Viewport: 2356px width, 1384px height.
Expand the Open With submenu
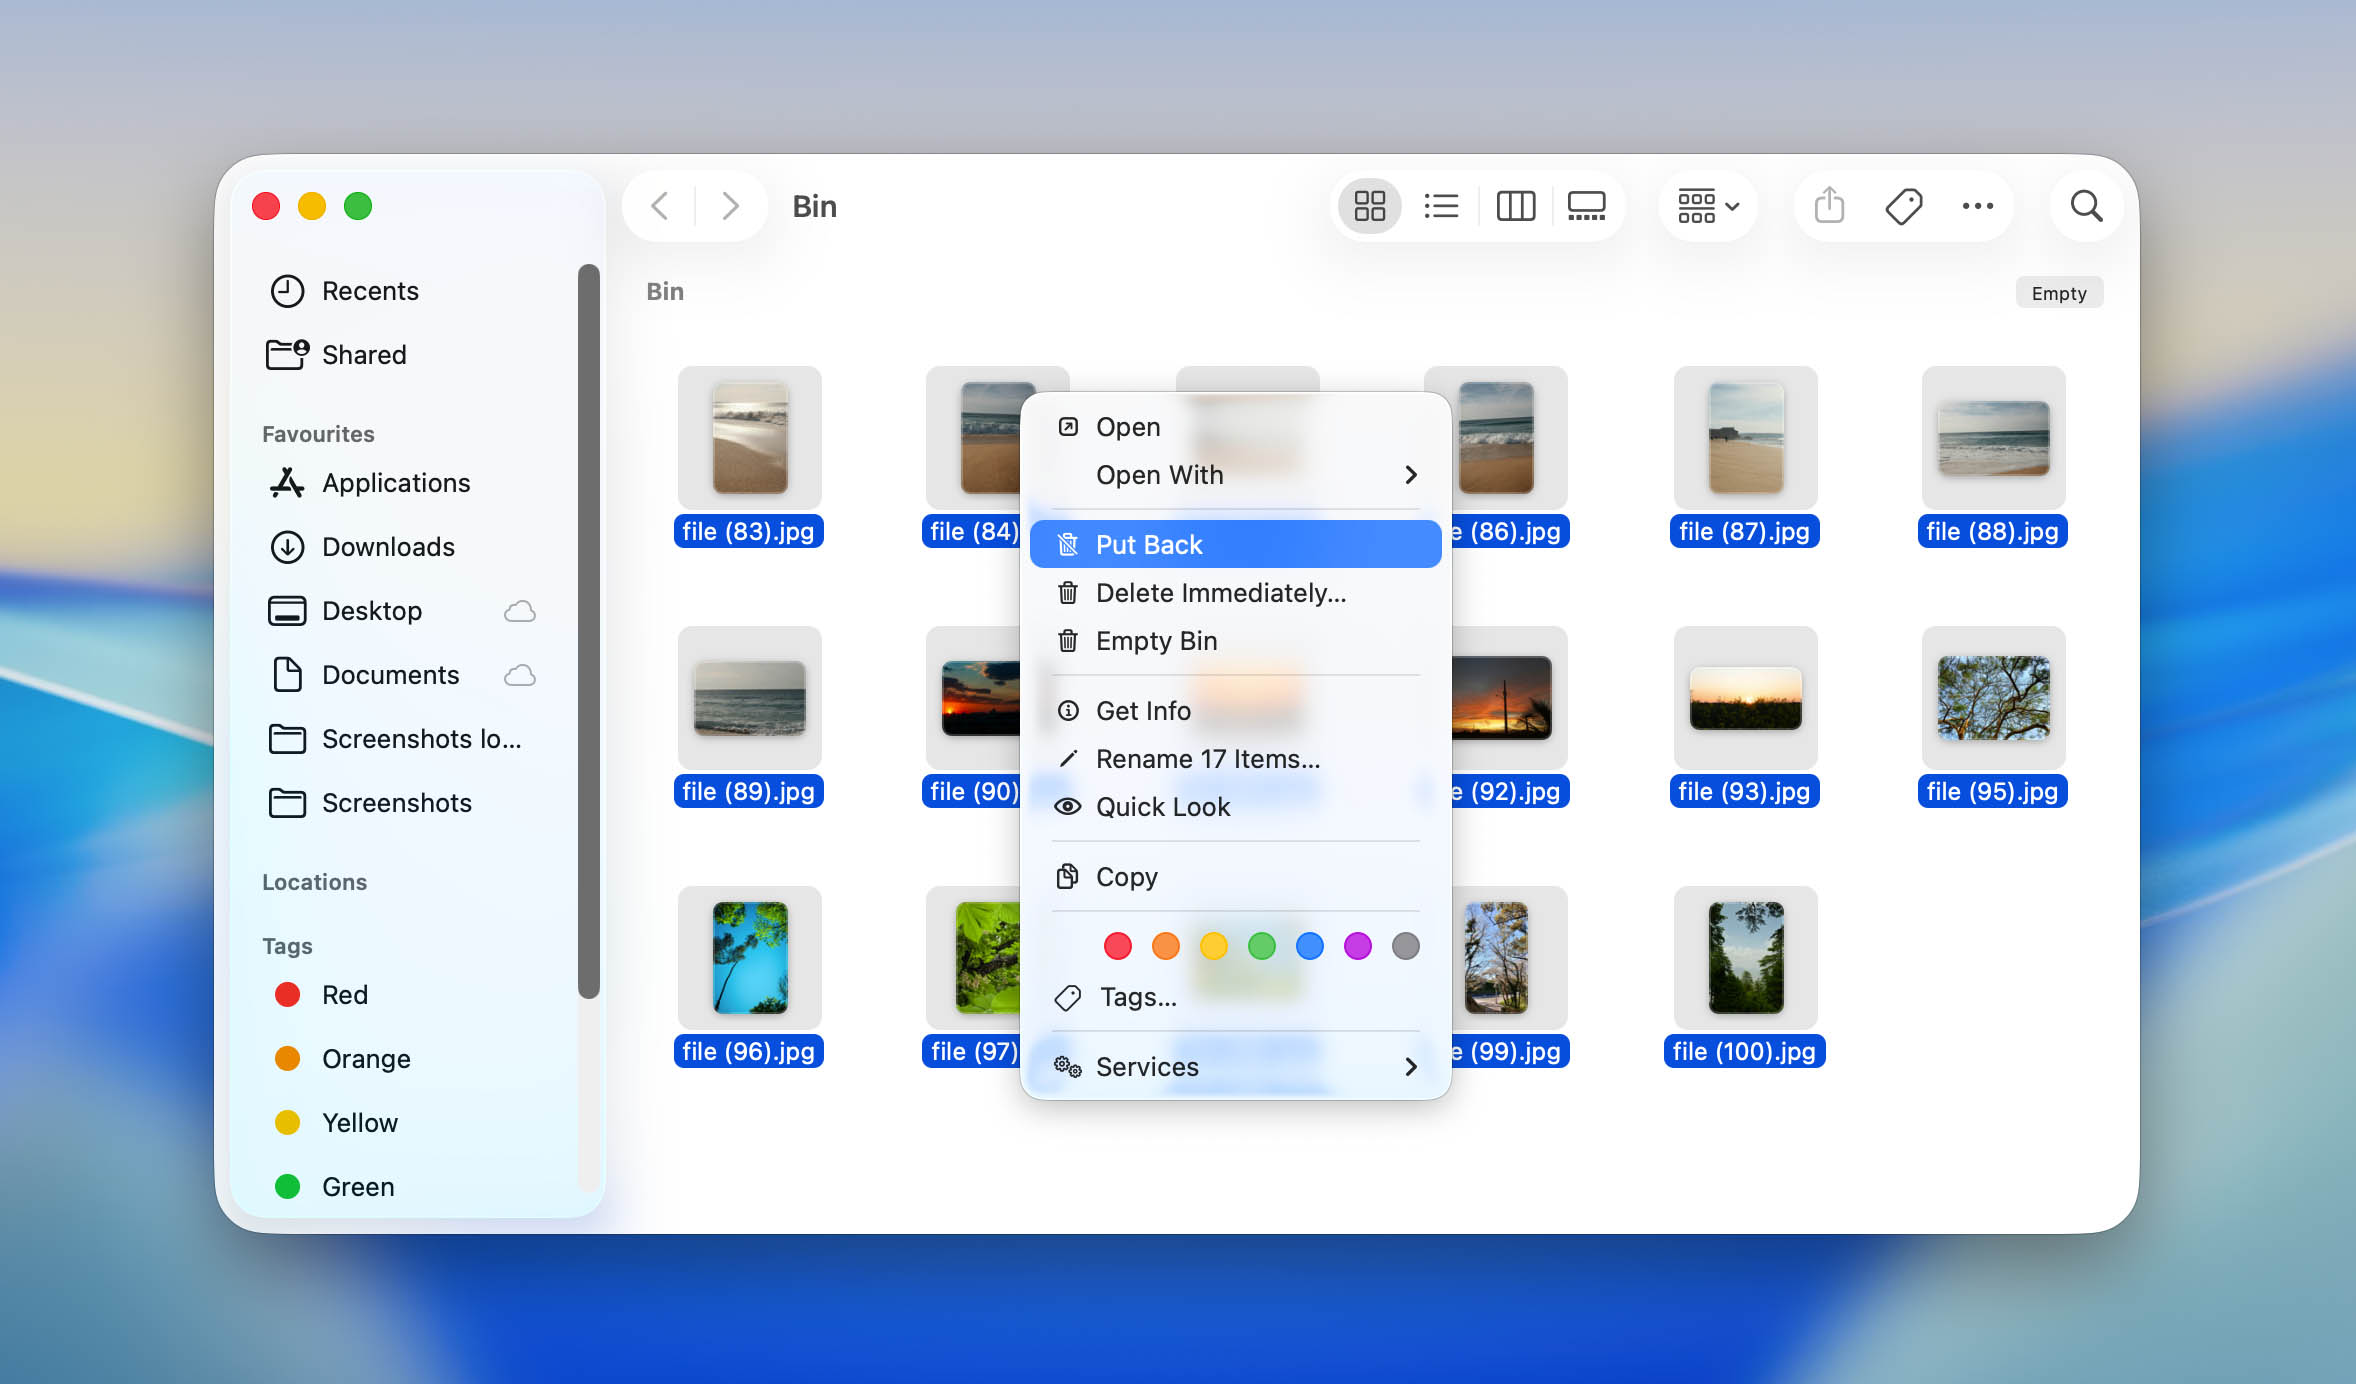(1235, 475)
